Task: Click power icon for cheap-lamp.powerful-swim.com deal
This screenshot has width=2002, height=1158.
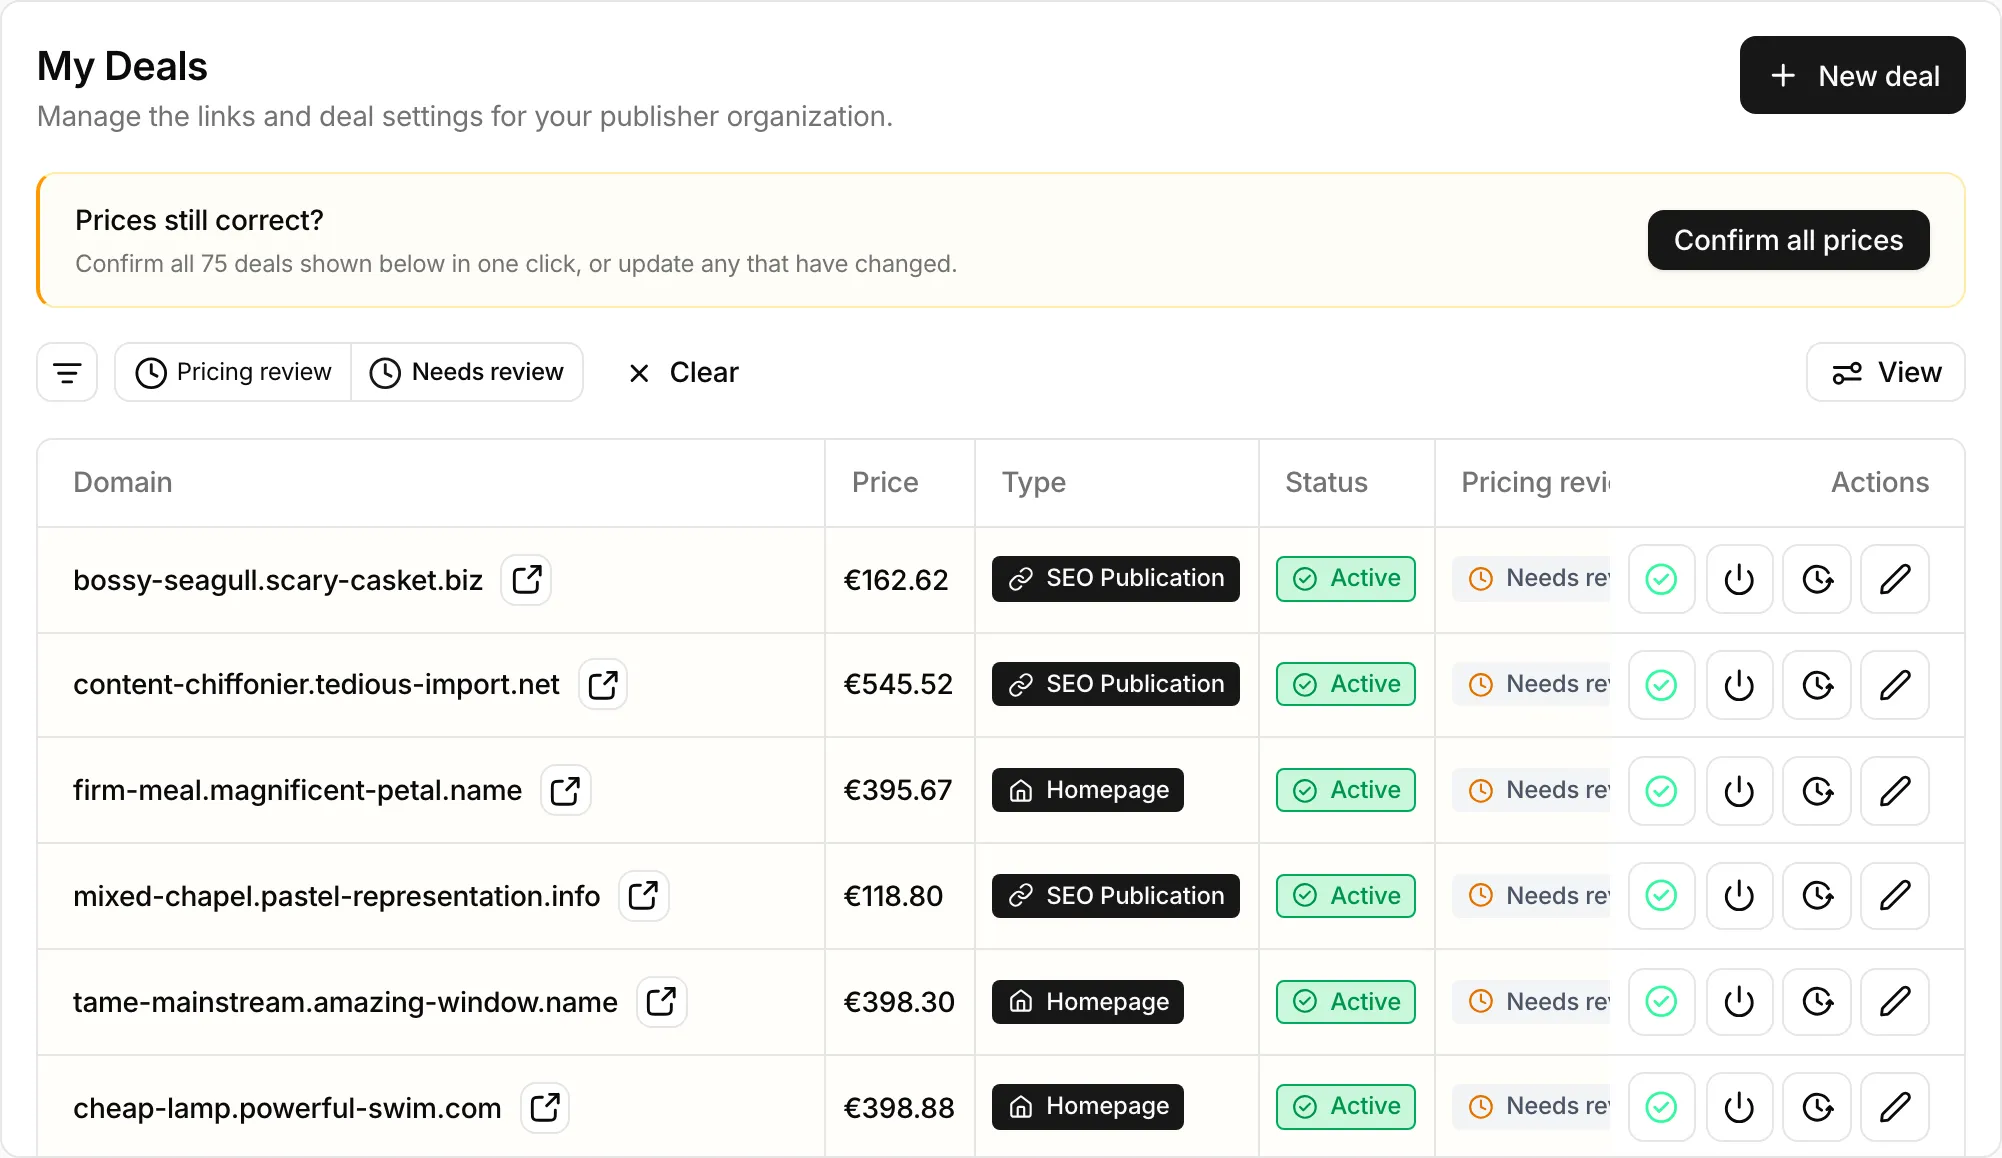Action: [1739, 1107]
